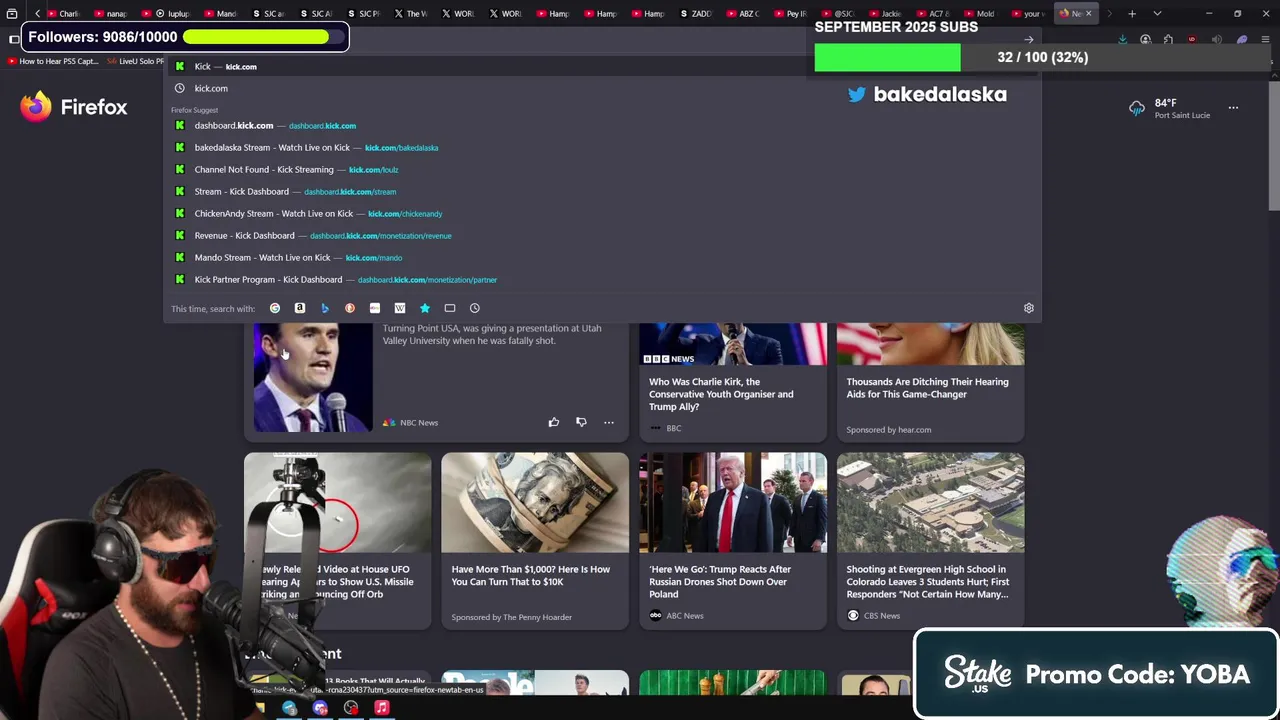Screen dimensions: 1280x720
Task: Open search settings gear in urlbar dropdown
Action: click(x=1029, y=308)
